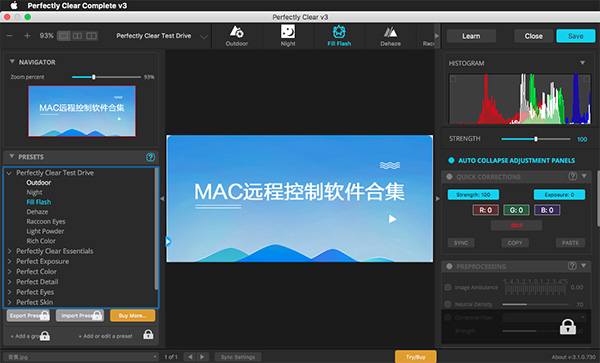Select the Raccoon Eyes preset

tap(46, 221)
